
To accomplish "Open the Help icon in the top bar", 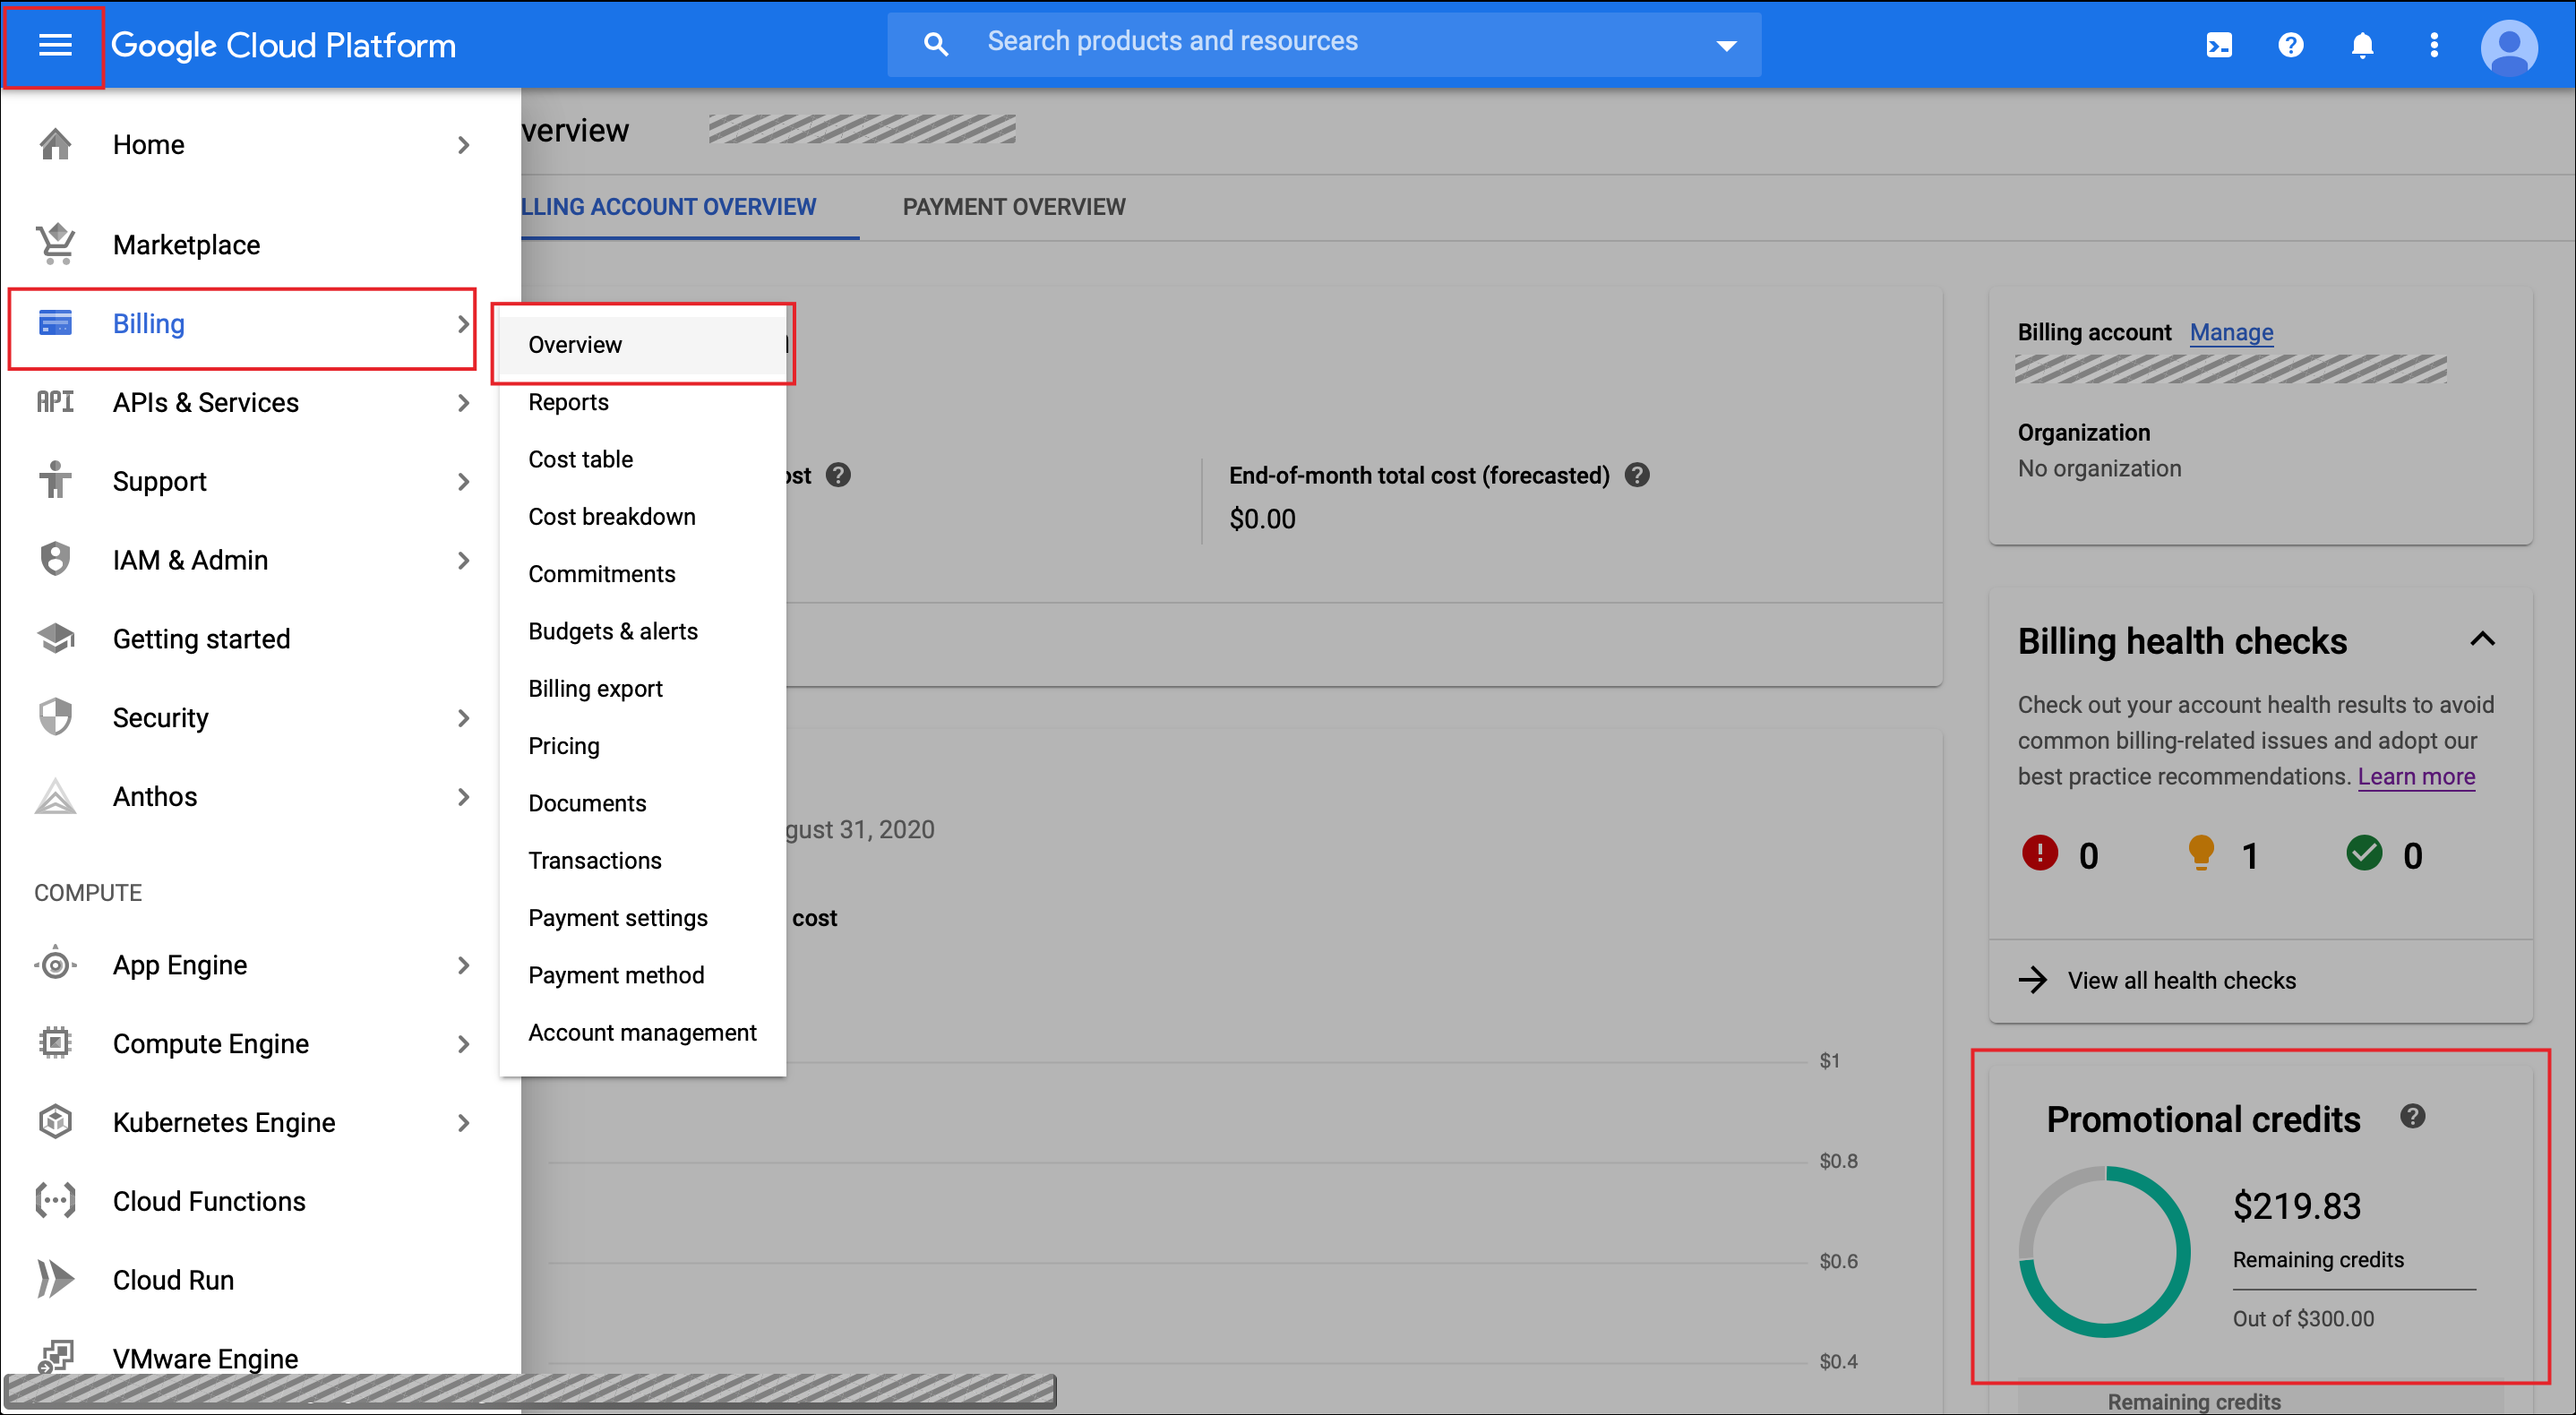I will [x=2290, y=45].
